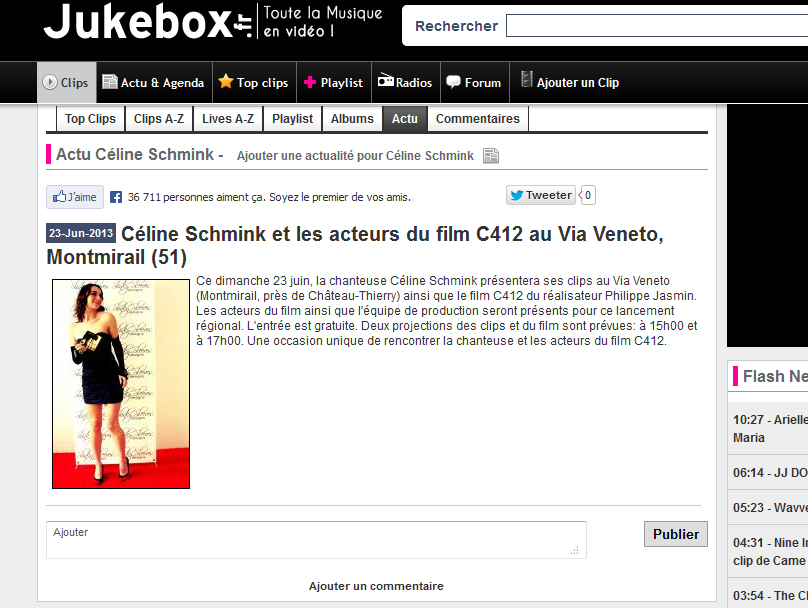Switch to the Top Clips tab
This screenshot has width=808, height=608.
(90, 119)
